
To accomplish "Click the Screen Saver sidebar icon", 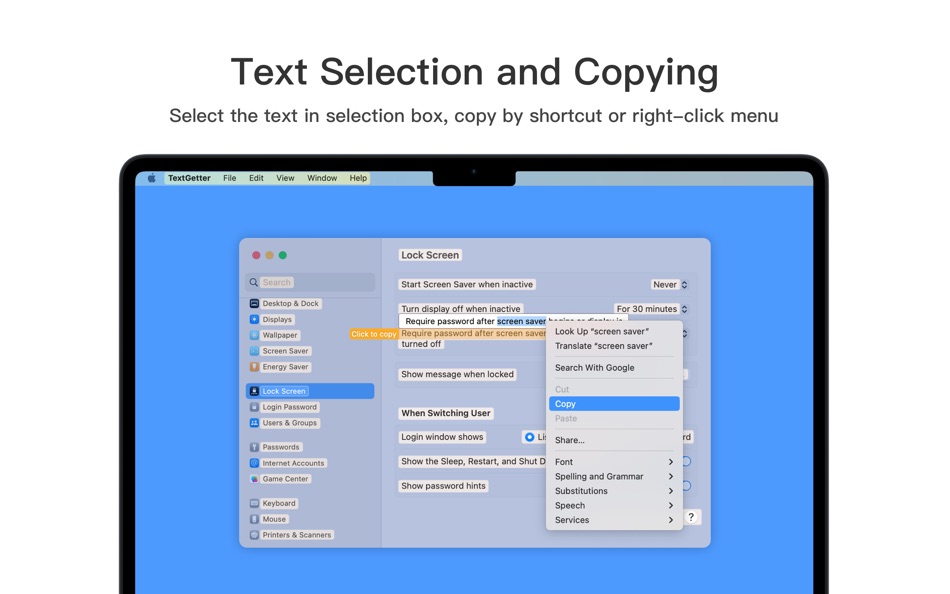I will (x=254, y=350).
